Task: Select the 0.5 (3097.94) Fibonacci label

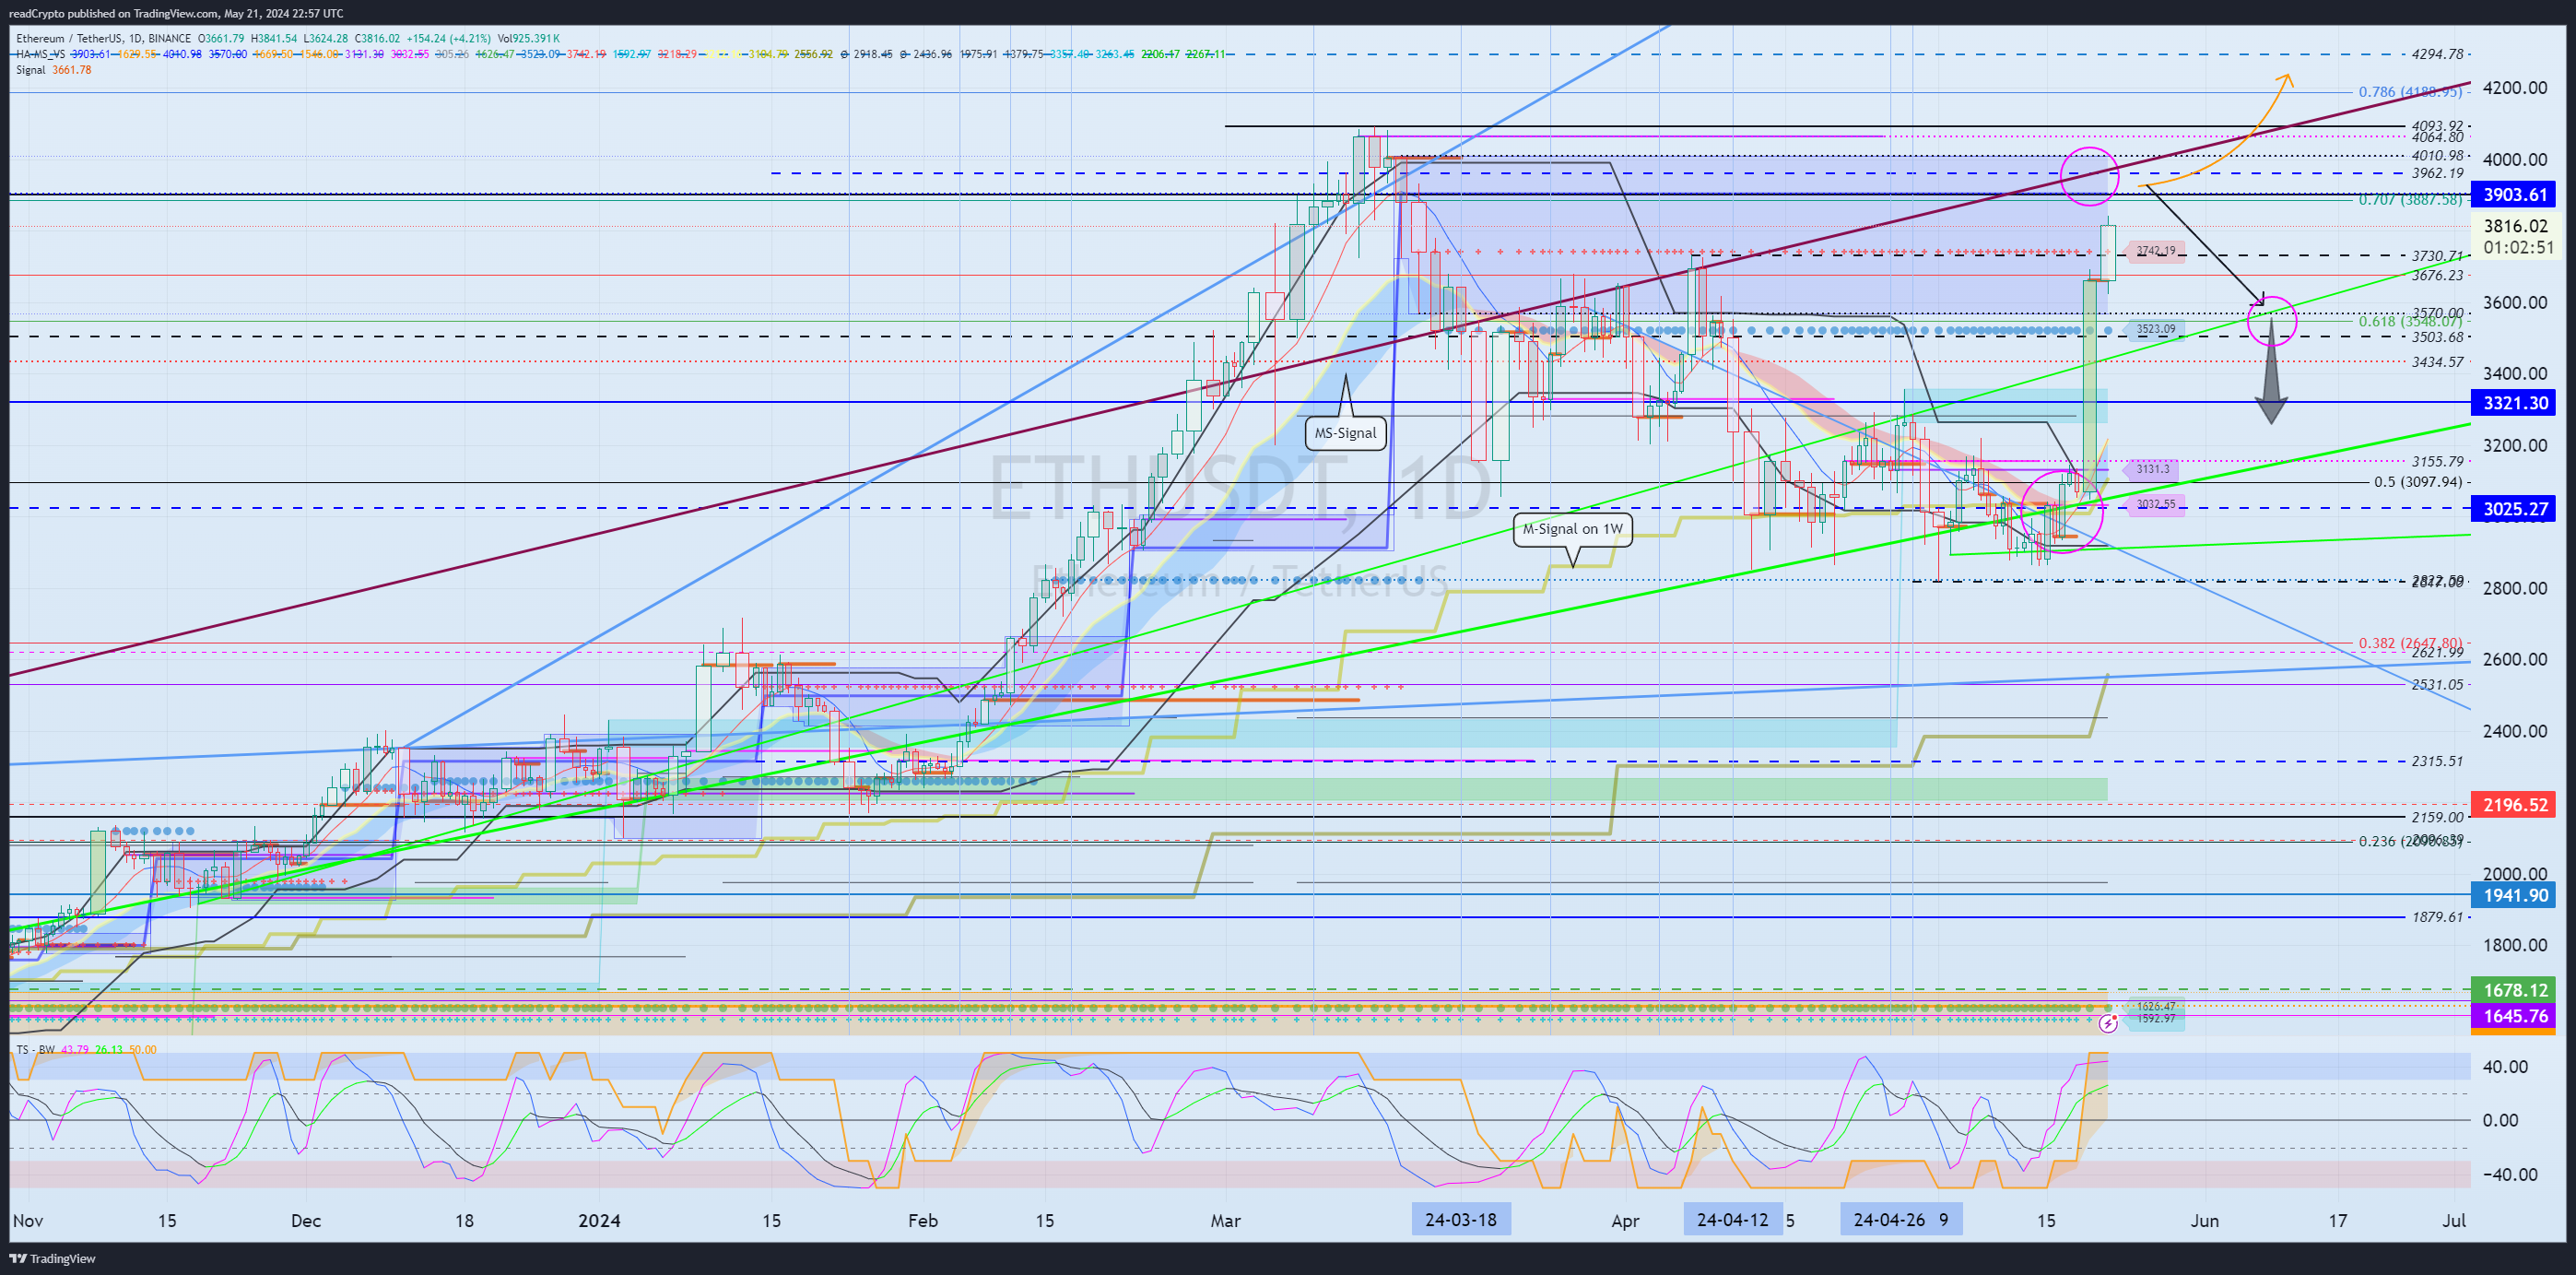Action: point(2418,482)
